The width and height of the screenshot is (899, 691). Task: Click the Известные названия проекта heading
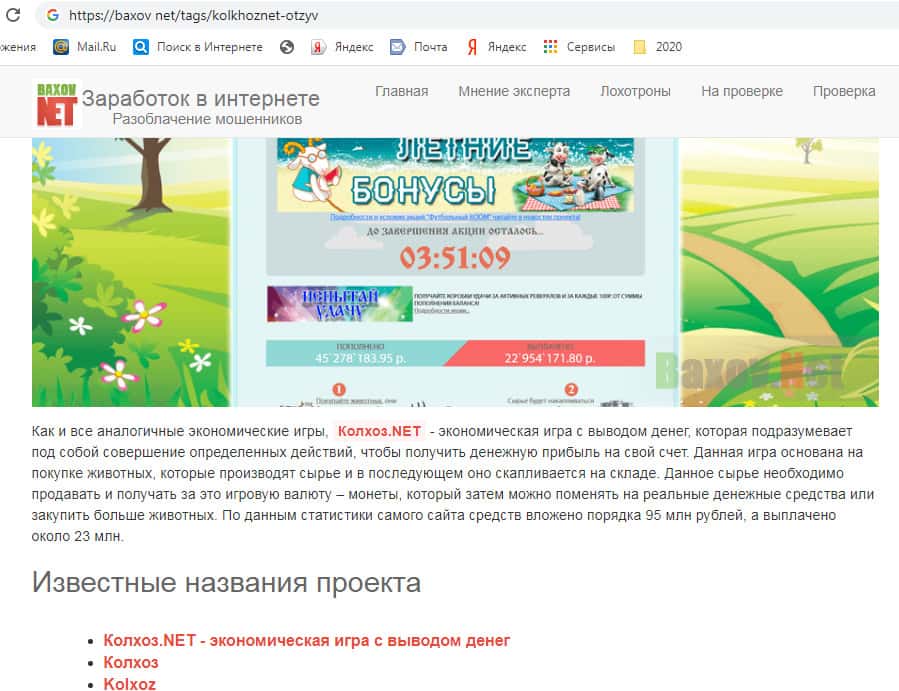click(226, 583)
